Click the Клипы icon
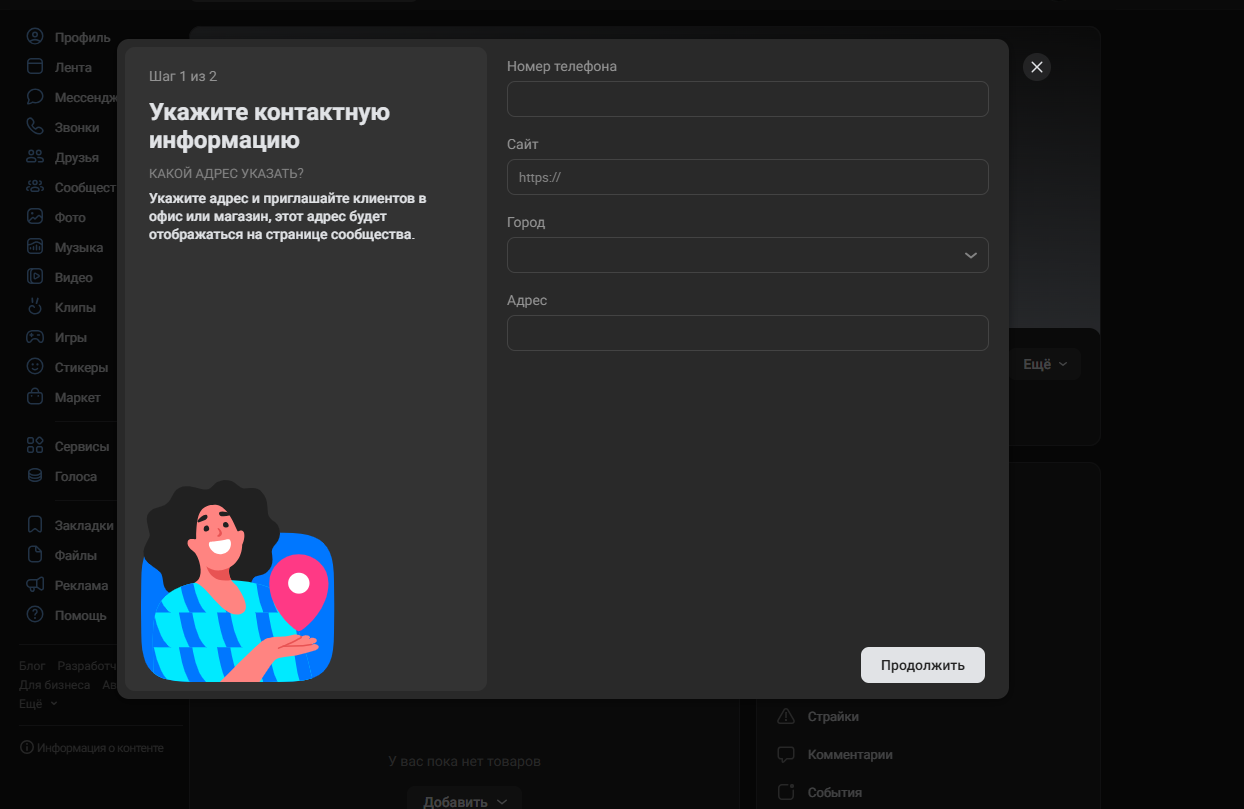This screenshot has height=809, width=1244. click(x=35, y=307)
